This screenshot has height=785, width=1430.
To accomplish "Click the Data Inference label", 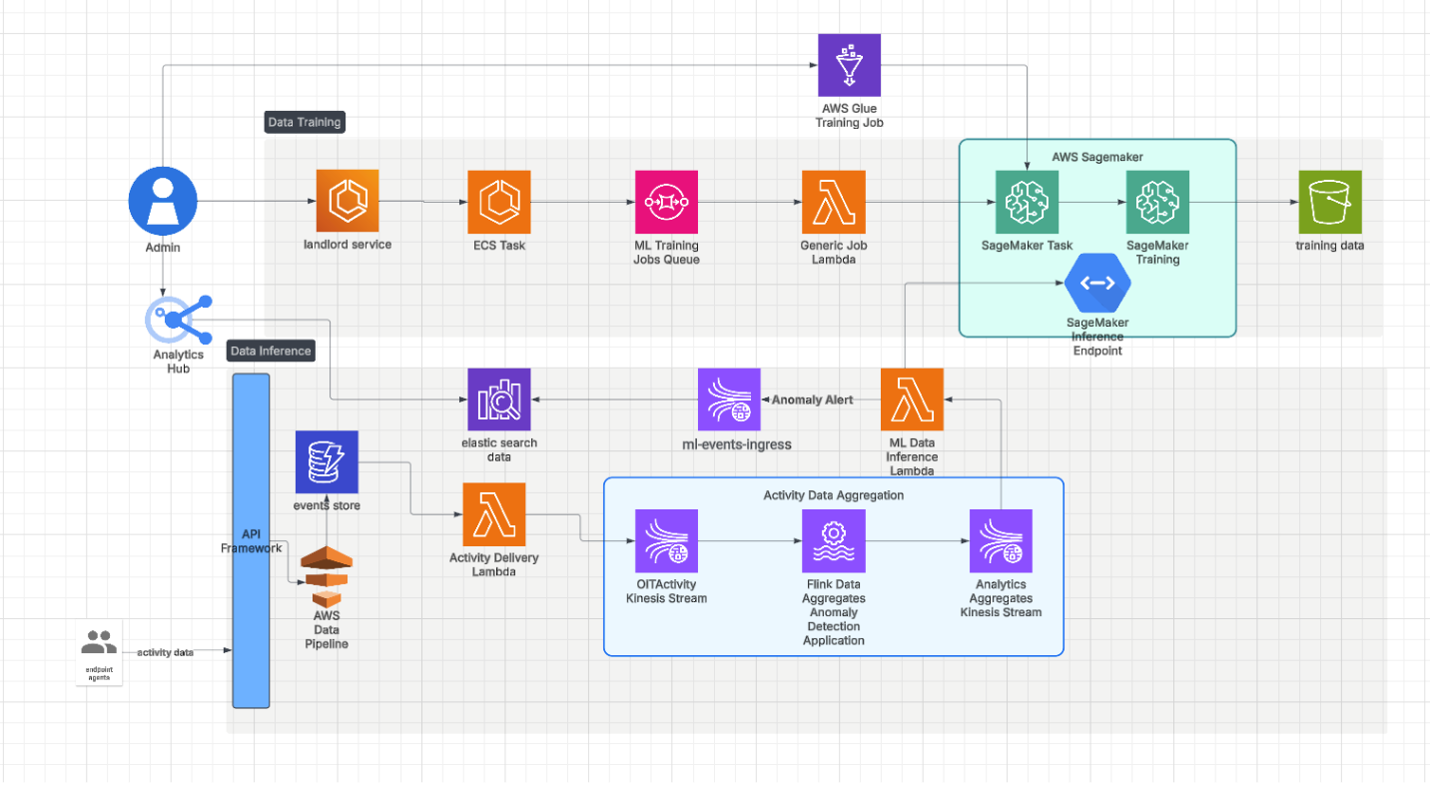I will (x=270, y=351).
